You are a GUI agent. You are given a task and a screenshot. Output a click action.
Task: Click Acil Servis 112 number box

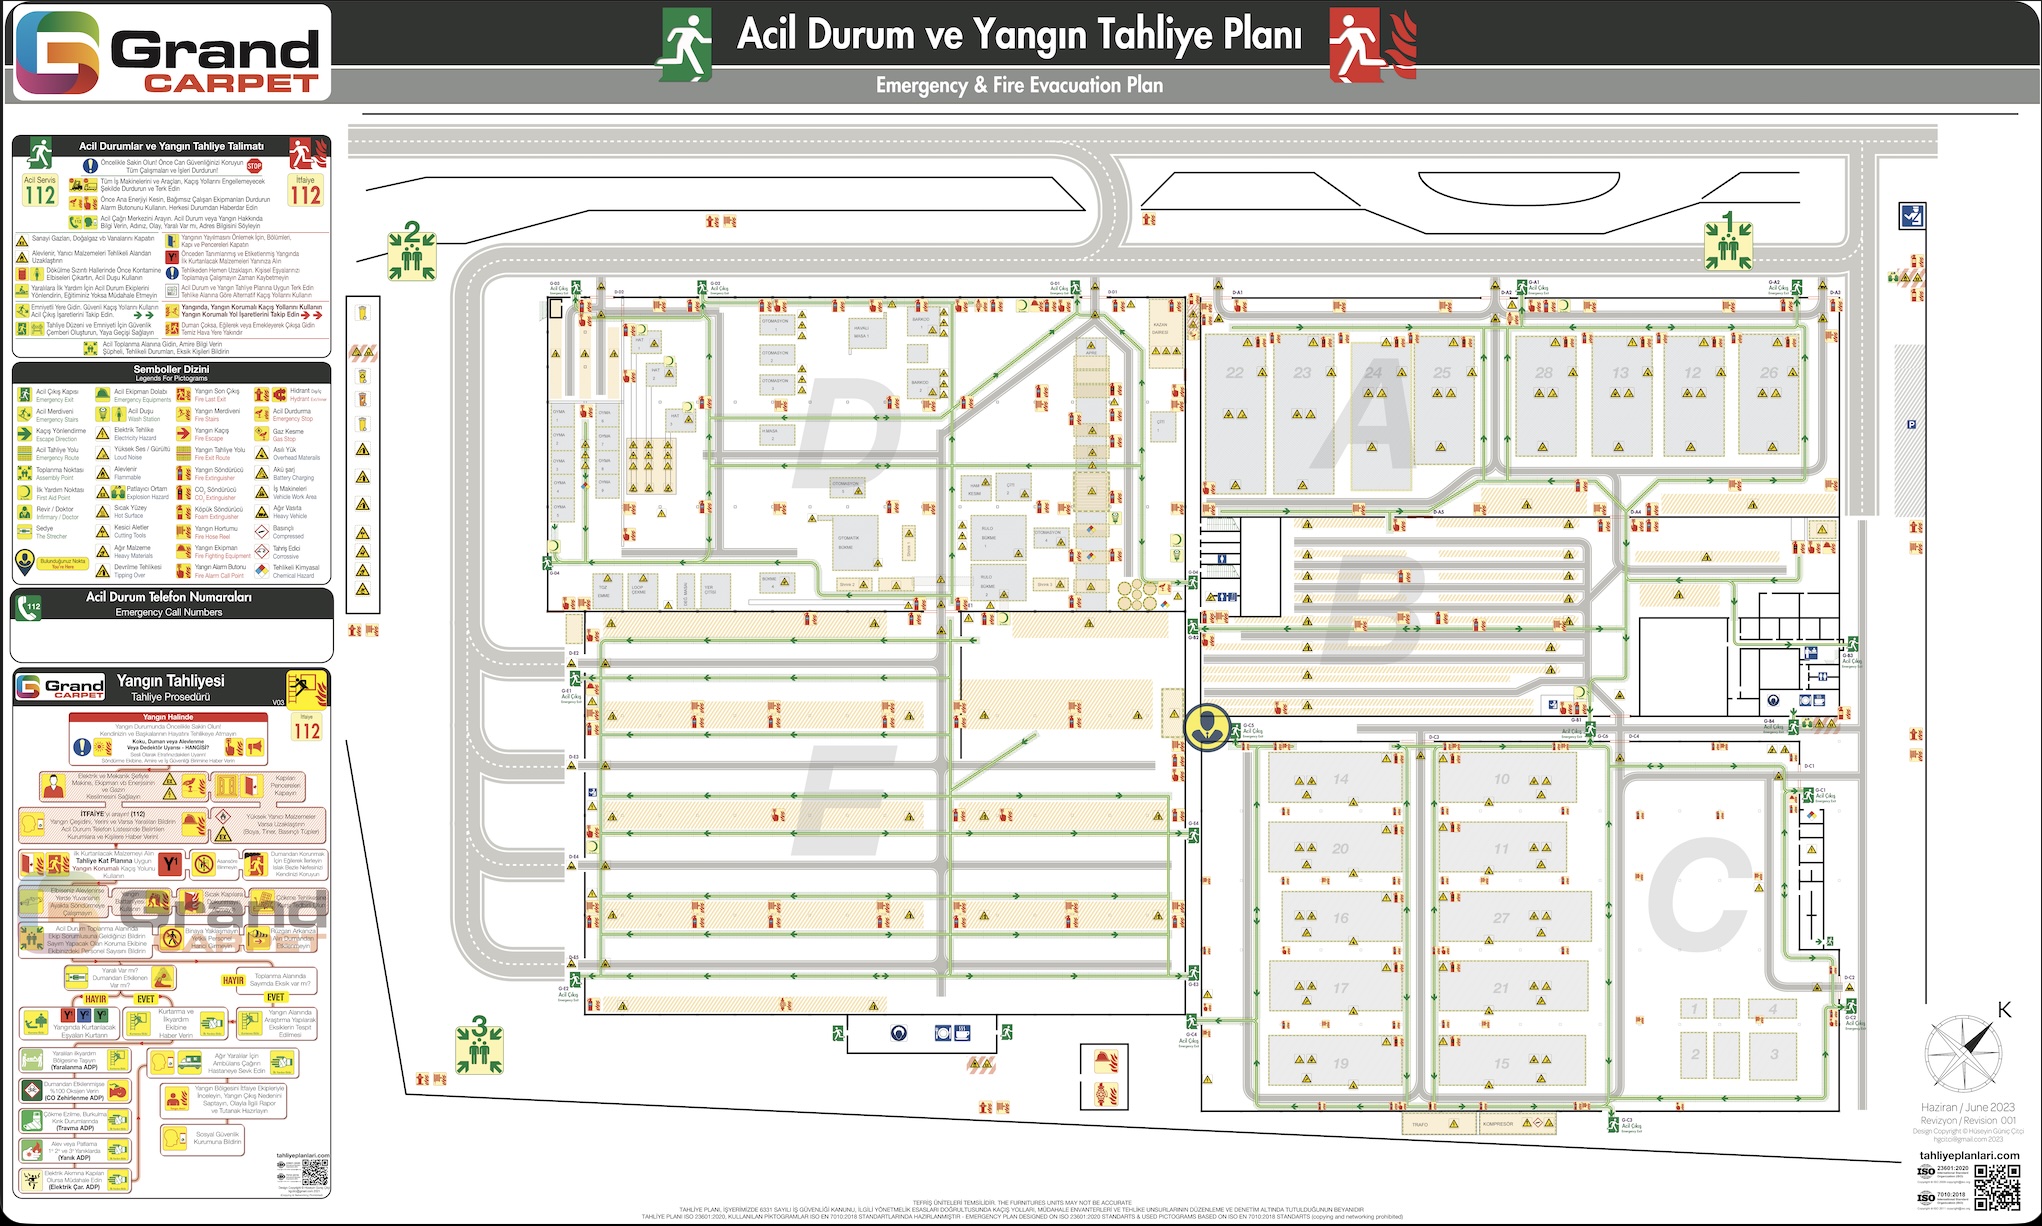[40, 190]
